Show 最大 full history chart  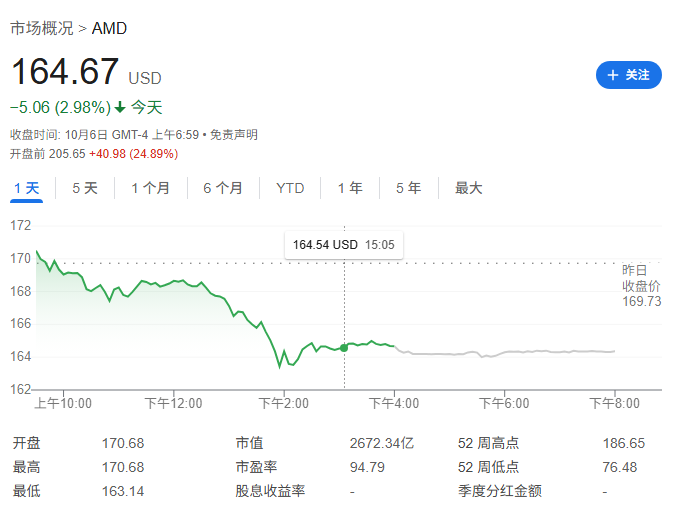click(468, 188)
